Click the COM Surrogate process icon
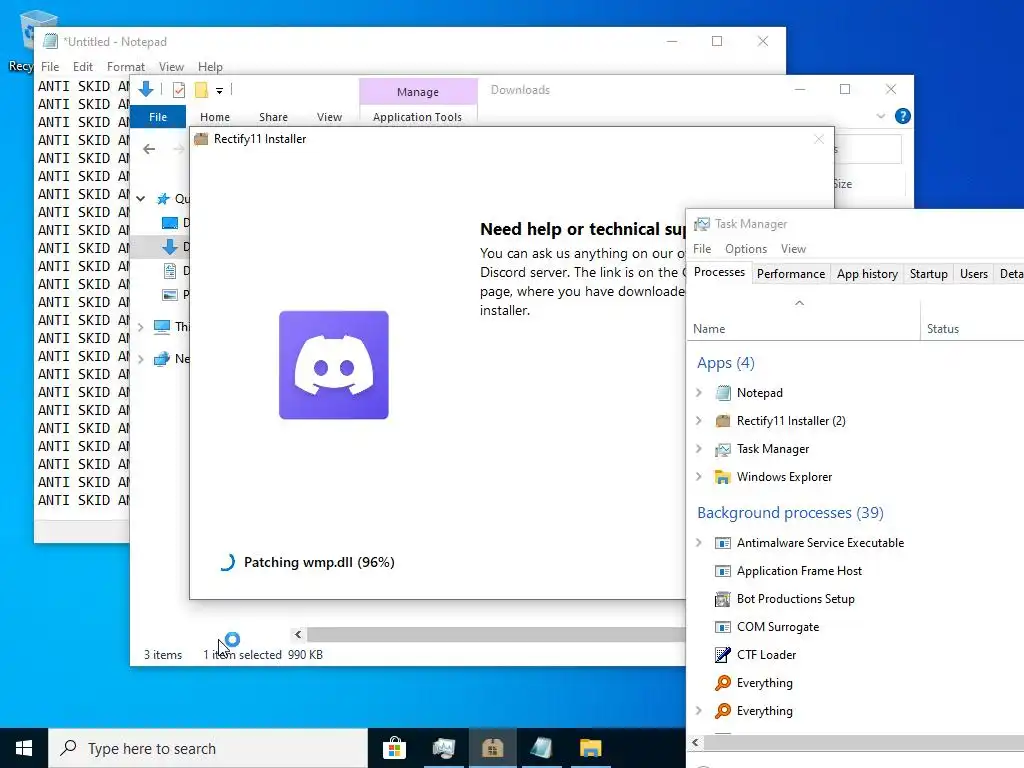This screenshot has width=1024, height=768. tap(723, 627)
